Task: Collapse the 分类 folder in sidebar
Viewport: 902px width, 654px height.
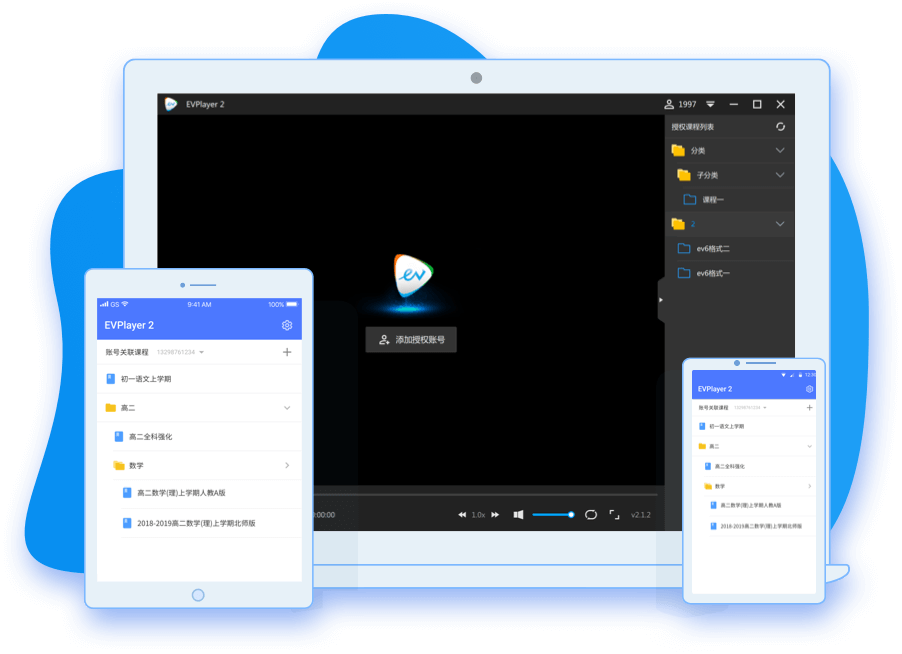Action: coord(780,149)
